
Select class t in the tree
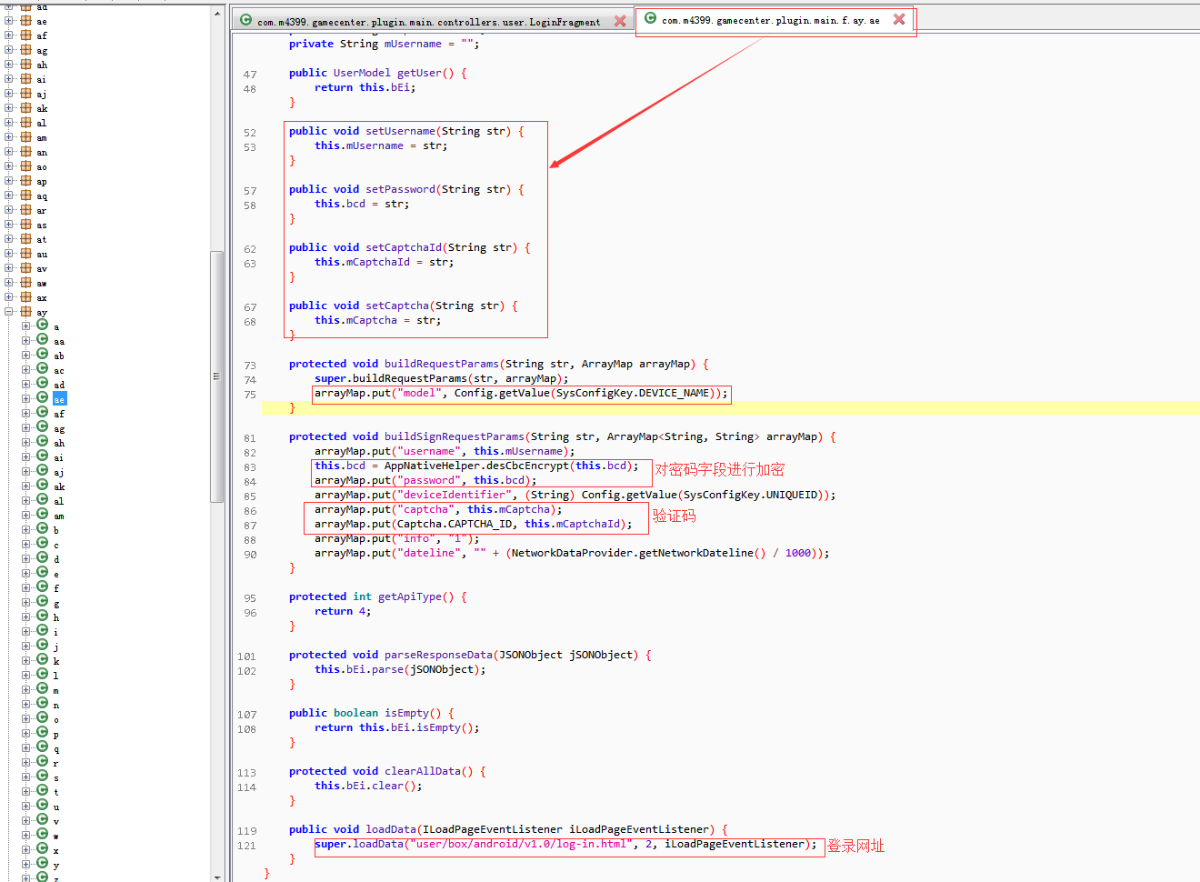pyautogui.click(x=56, y=792)
